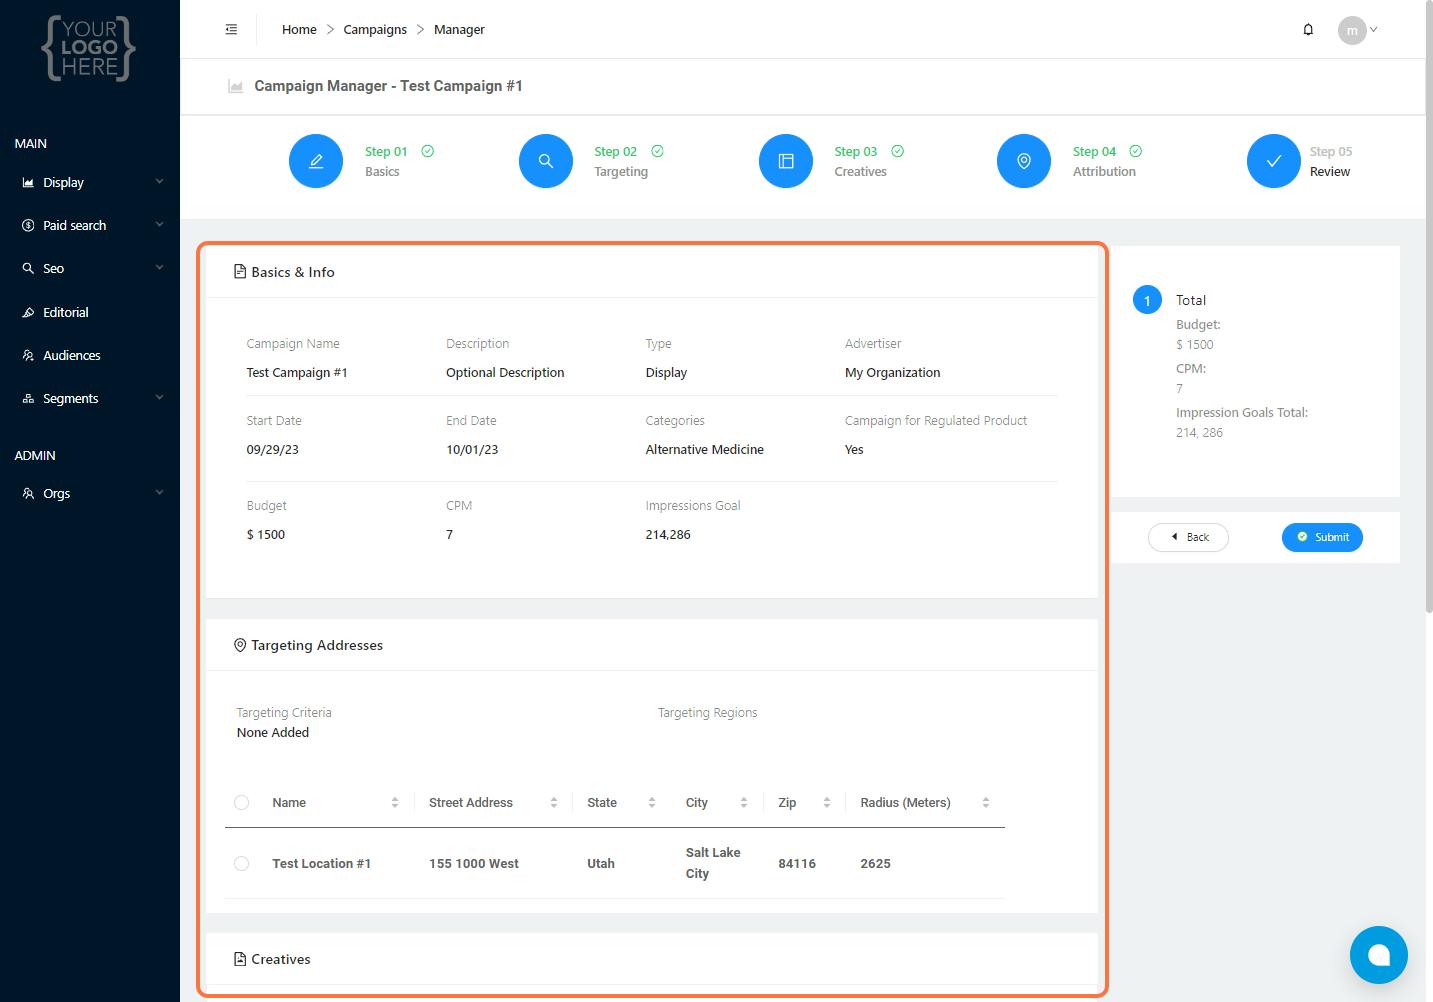1433x1002 pixels.
Task: Click the Step 02 Targeting search circle
Action: 546,161
